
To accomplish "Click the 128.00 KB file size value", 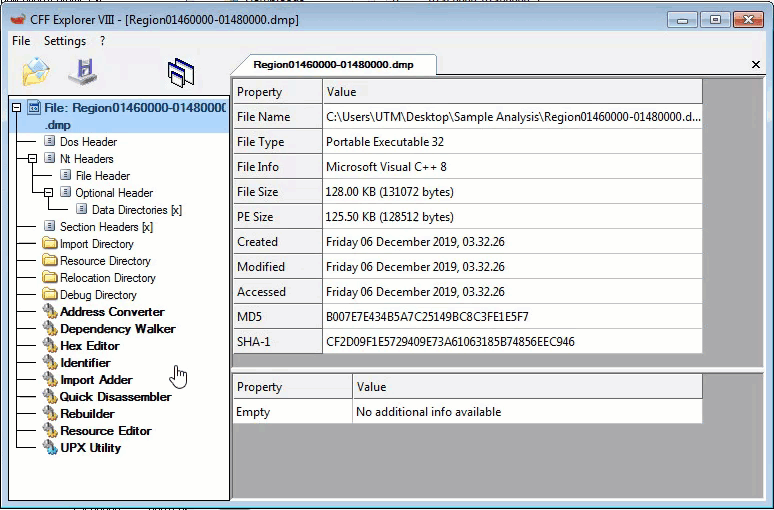I will click(x=389, y=192).
